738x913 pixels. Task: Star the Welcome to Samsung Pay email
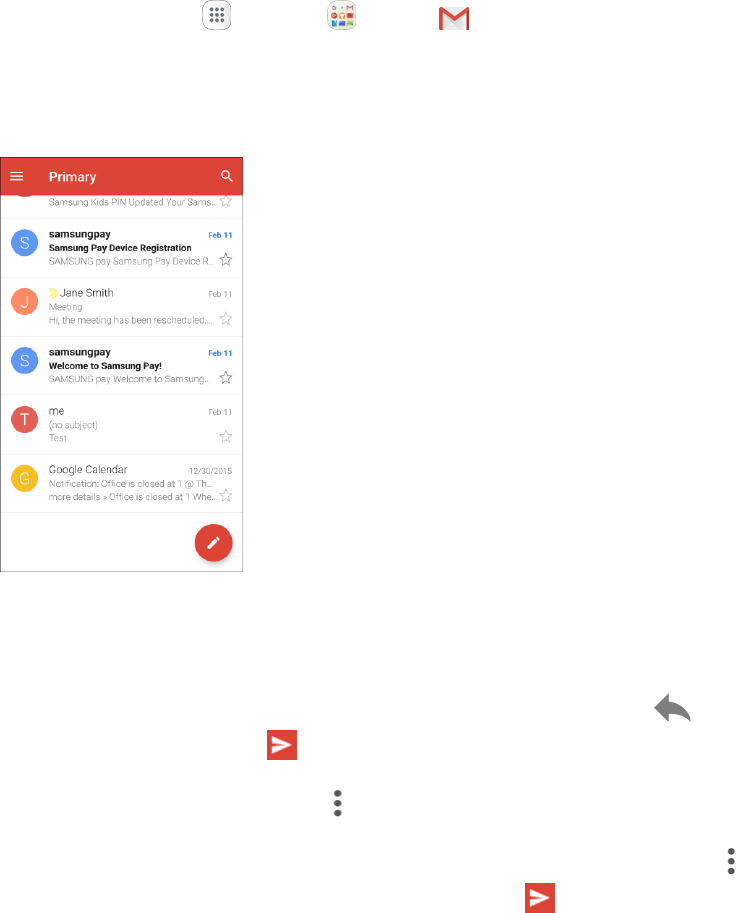click(226, 378)
